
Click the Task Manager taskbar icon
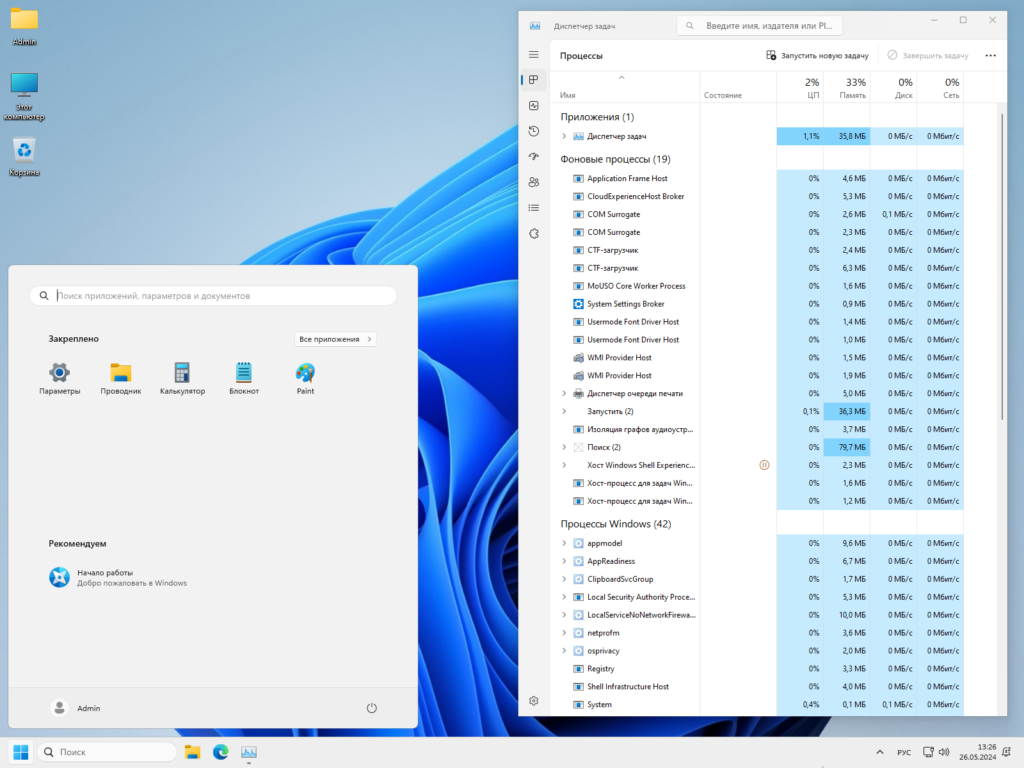249,752
